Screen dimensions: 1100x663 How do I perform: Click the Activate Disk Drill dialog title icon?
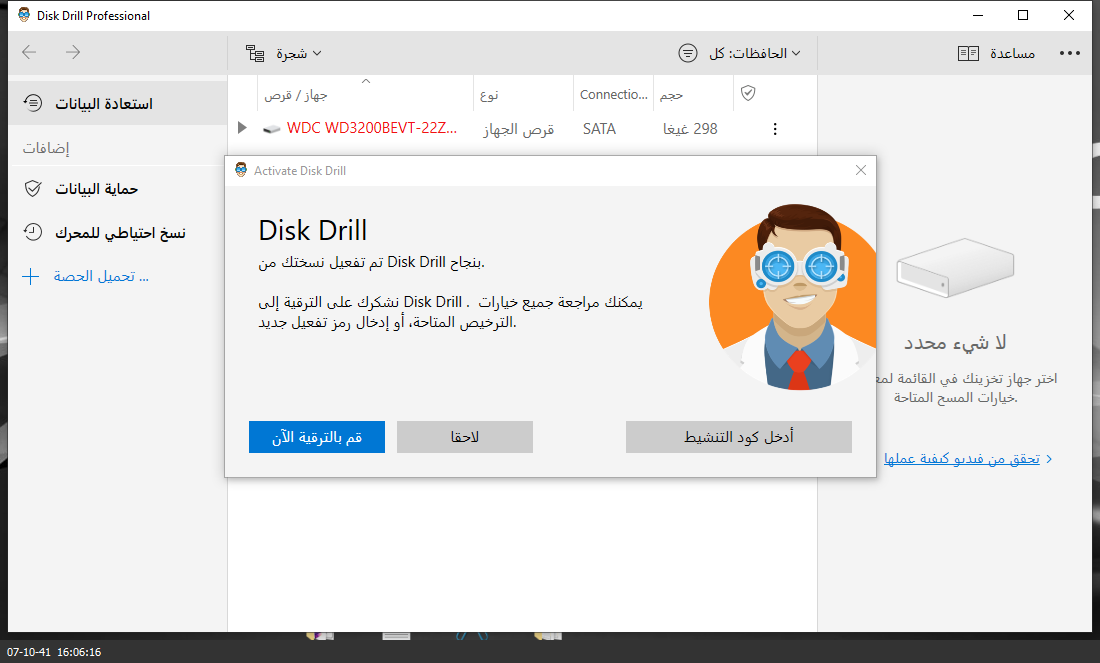241,170
